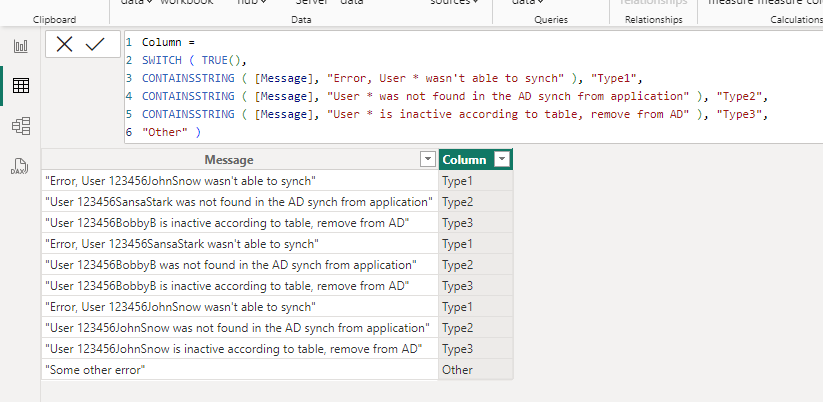Select the JohnSnow was not found message
Image resolution: width=823 pixels, height=402 pixels.
click(x=240, y=327)
